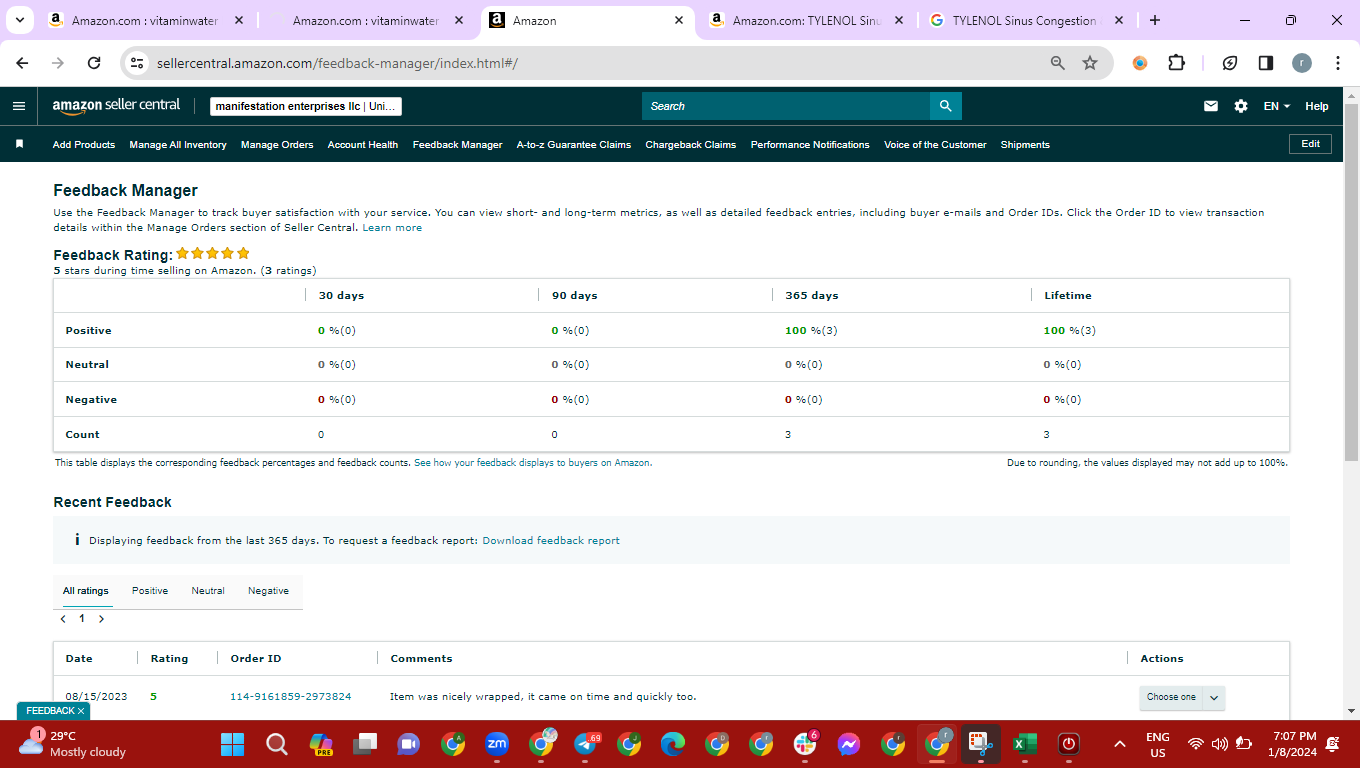Switch to the Neutral ratings tab
This screenshot has height=768, width=1360.
click(x=208, y=591)
